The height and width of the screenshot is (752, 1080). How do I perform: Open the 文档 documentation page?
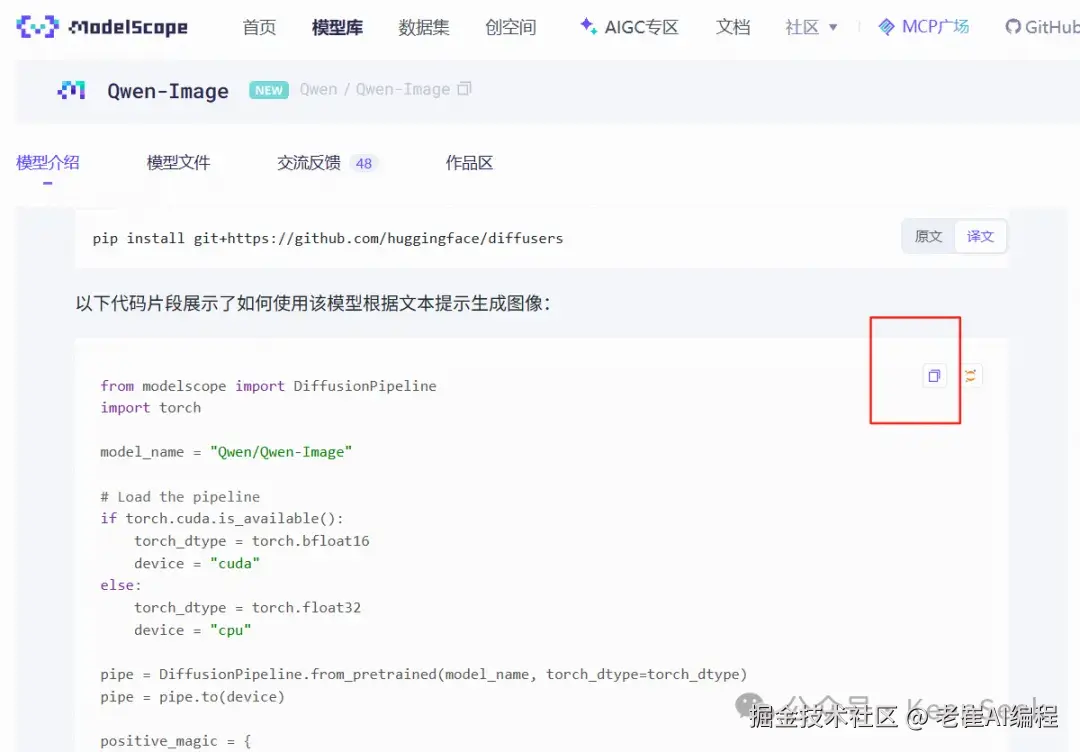click(x=733, y=27)
